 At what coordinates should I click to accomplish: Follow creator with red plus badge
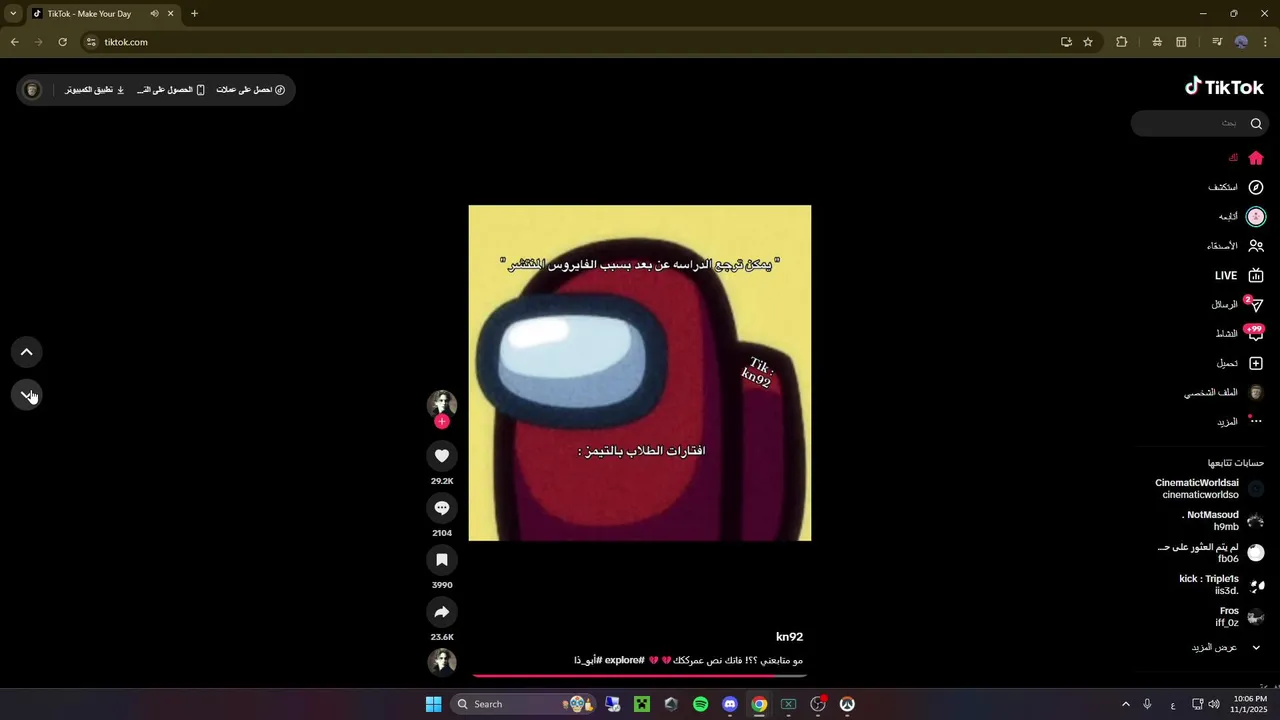[442, 422]
